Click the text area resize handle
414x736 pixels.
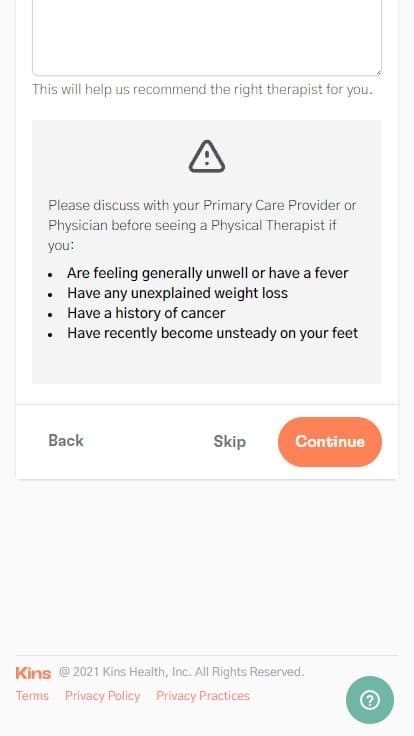pos(378,72)
